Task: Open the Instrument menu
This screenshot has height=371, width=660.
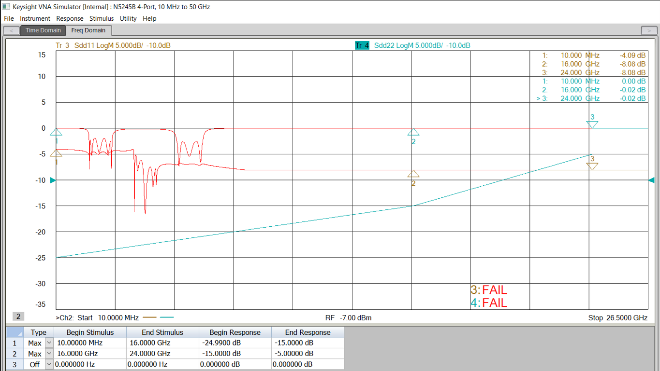Action: coord(35,19)
